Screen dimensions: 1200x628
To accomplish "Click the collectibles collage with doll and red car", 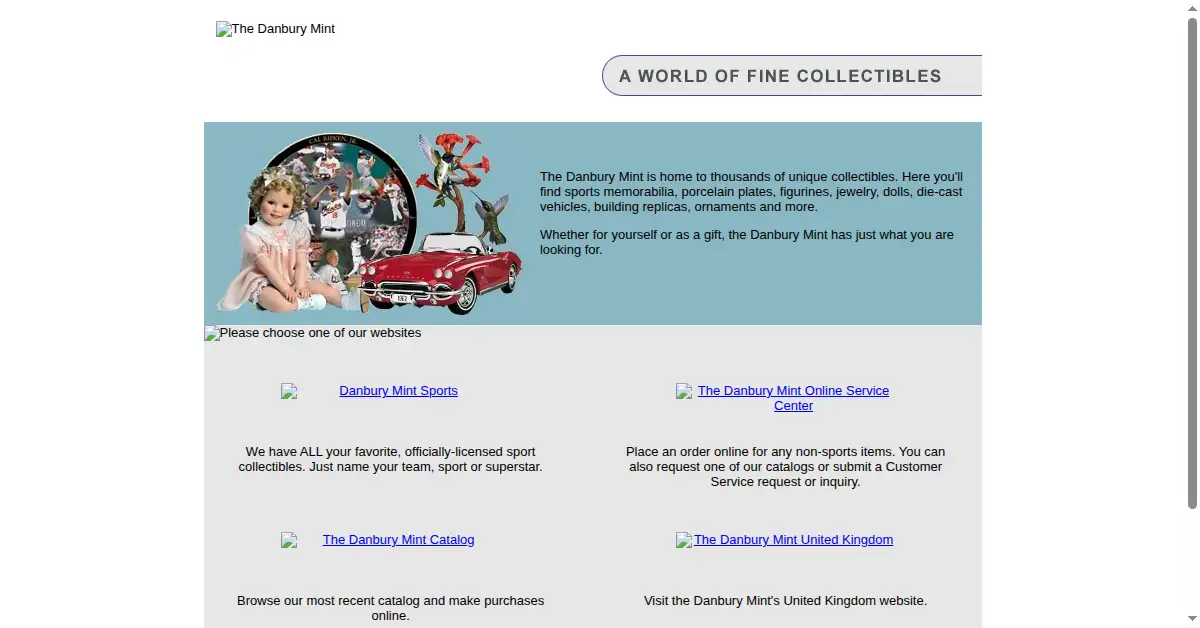I will point(370,223).
